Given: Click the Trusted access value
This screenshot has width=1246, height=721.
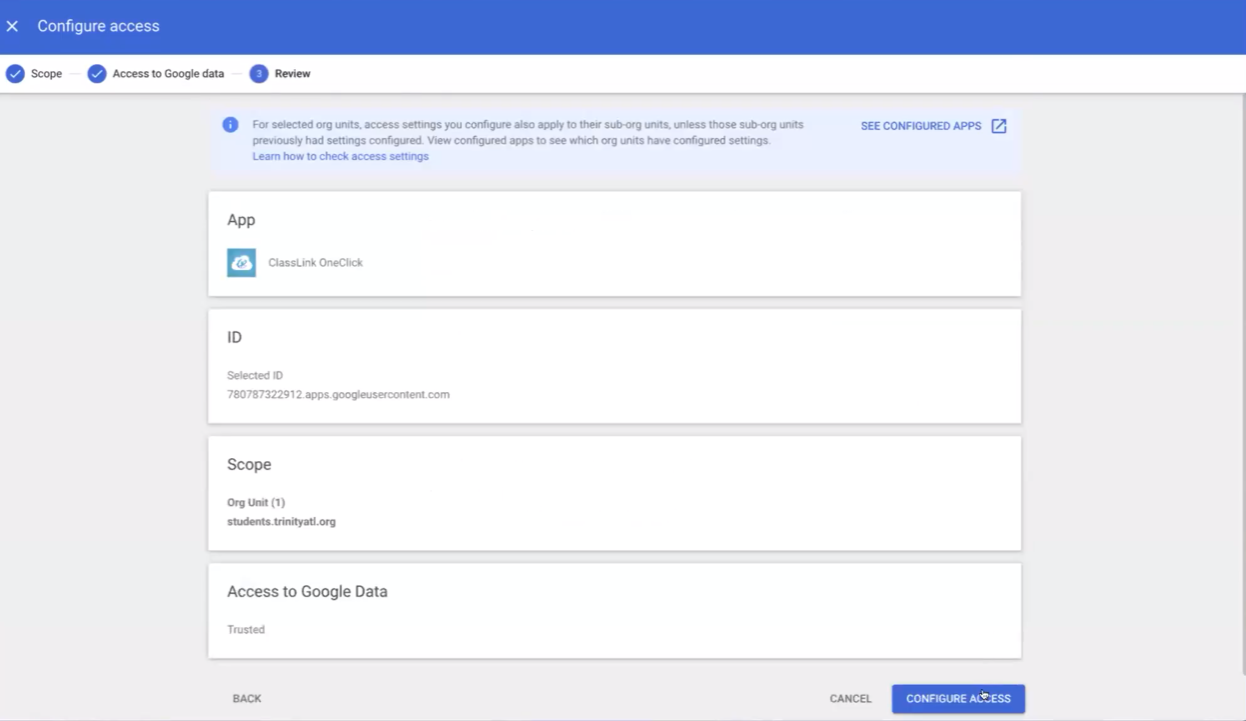Looking at the screenshot, I should pyautogui.click(x=246, y=630).
